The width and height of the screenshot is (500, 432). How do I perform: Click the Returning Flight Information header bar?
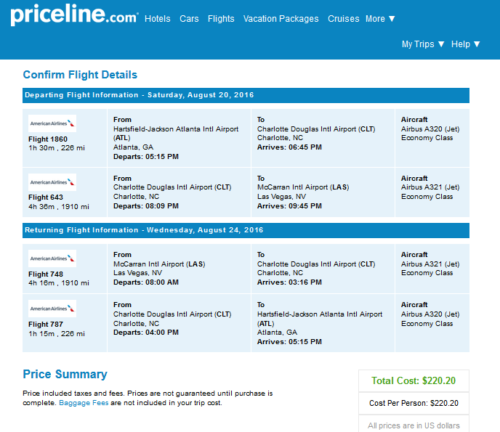point(246,230)
